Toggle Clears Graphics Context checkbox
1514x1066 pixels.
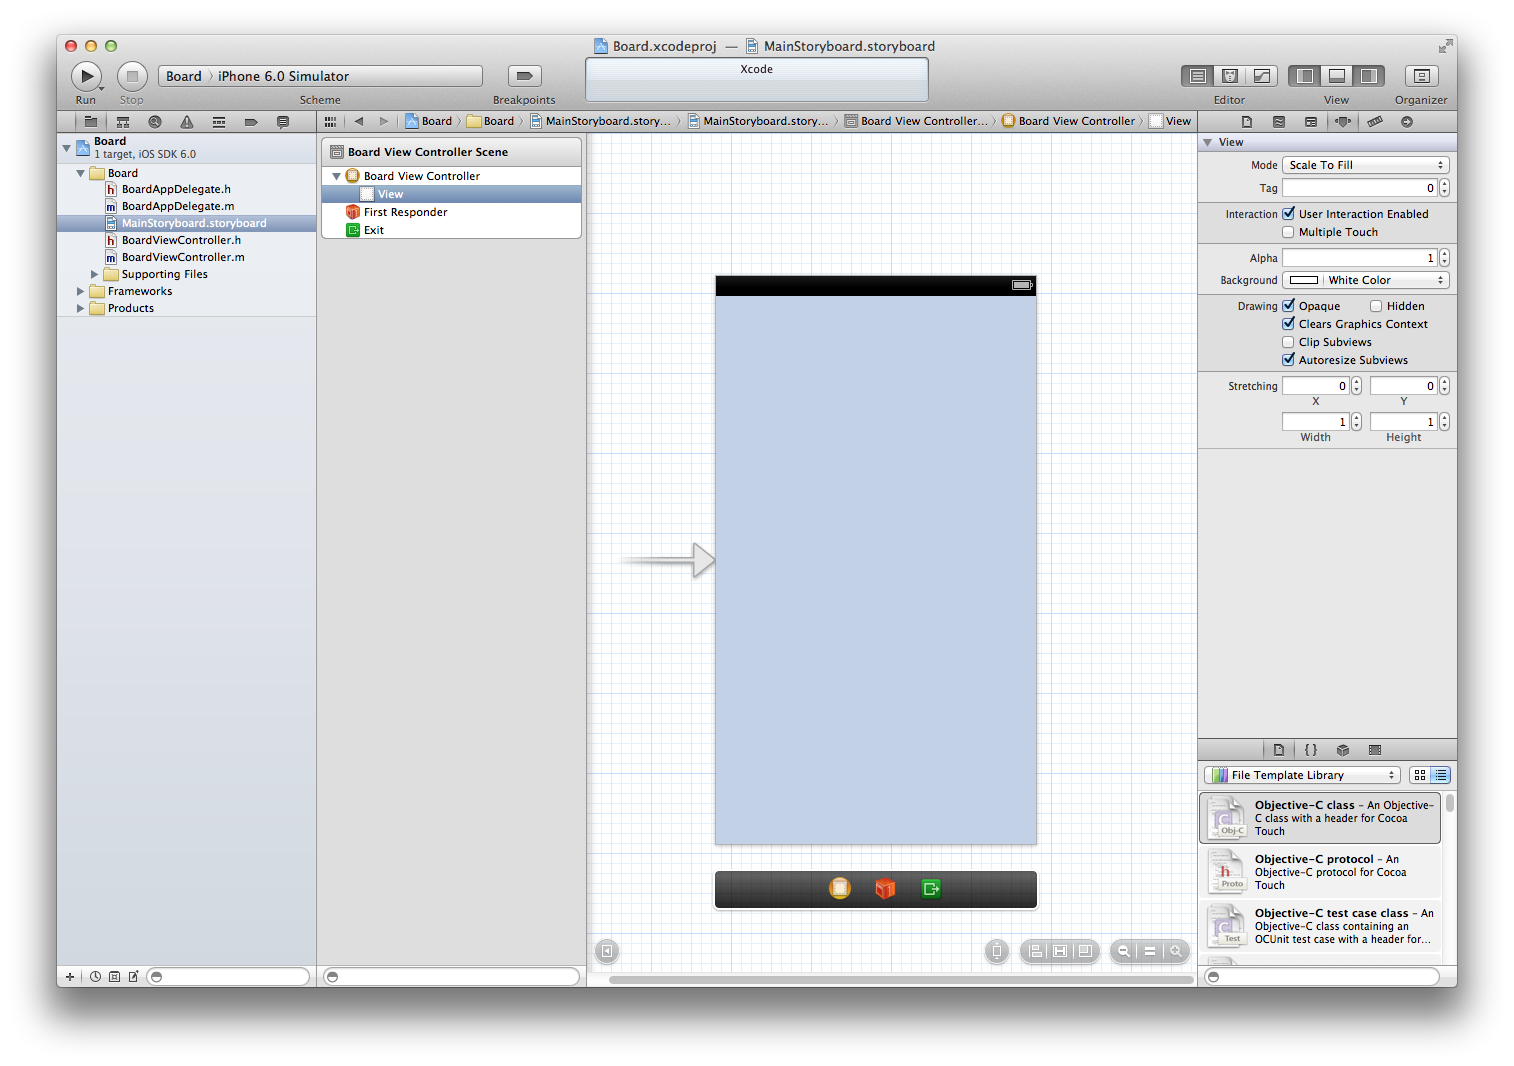pos(1289,324)
